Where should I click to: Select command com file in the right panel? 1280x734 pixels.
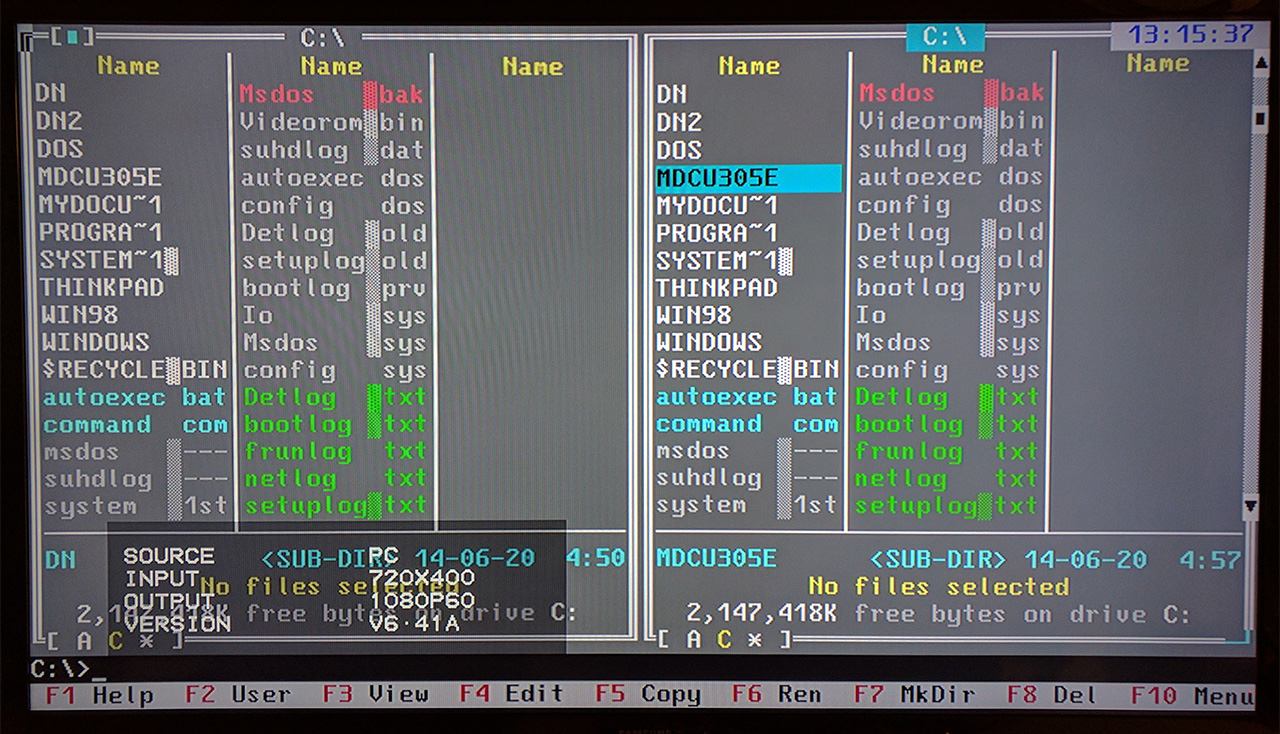[748, 424]
